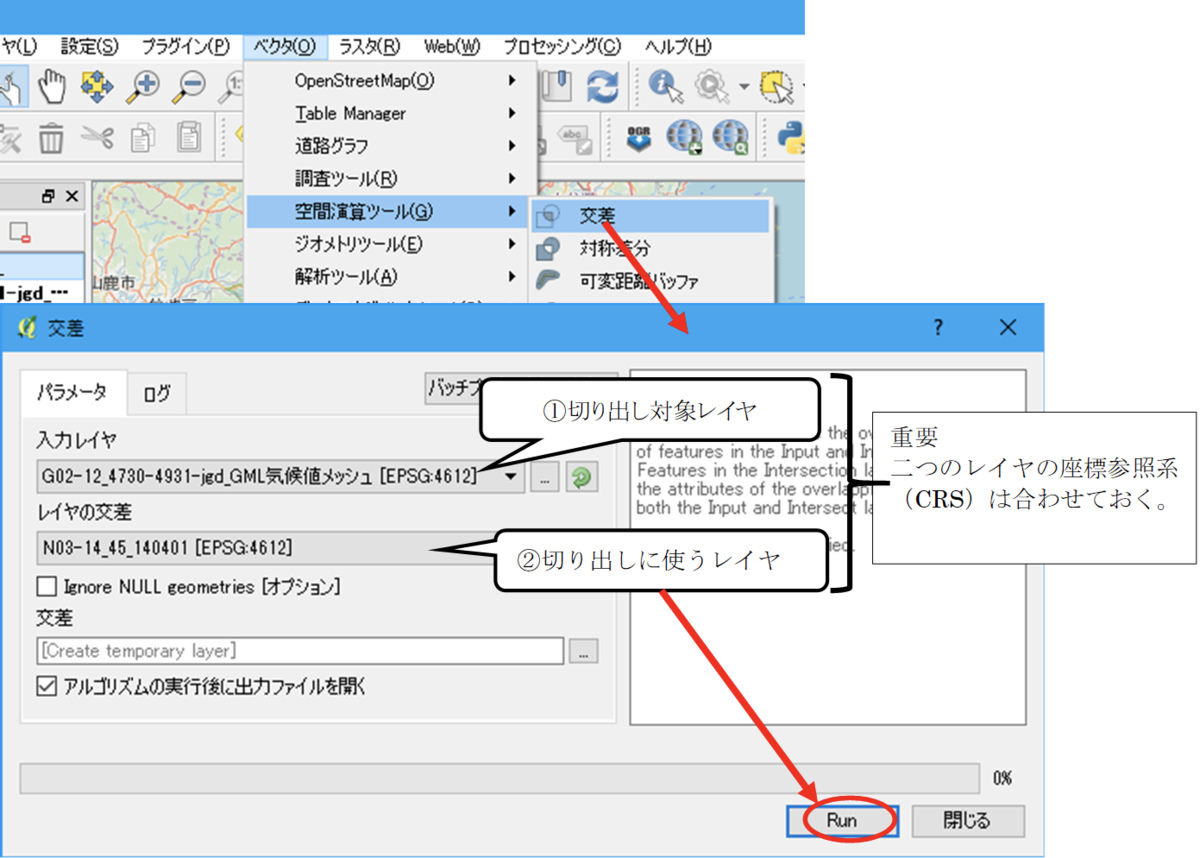1200x858 pixels.
Task: Expand the 解析ツール(A) submenu
Action: (x=390, y=276)
